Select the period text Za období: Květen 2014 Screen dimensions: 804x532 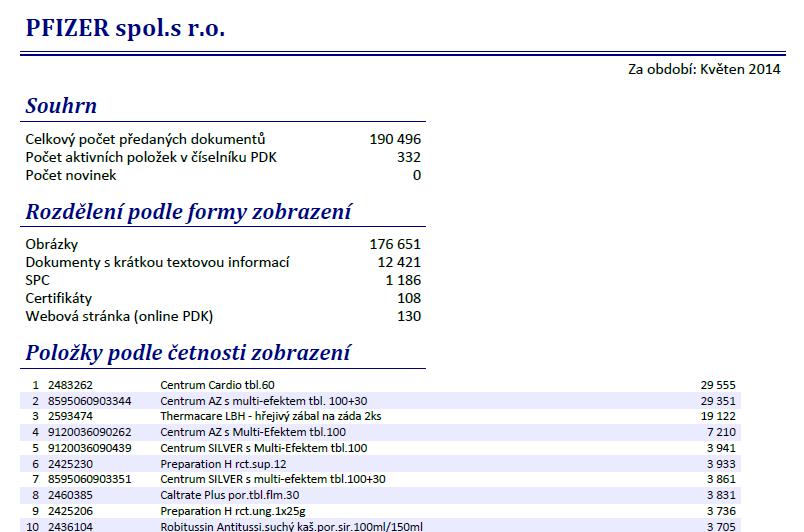point(704,69)
